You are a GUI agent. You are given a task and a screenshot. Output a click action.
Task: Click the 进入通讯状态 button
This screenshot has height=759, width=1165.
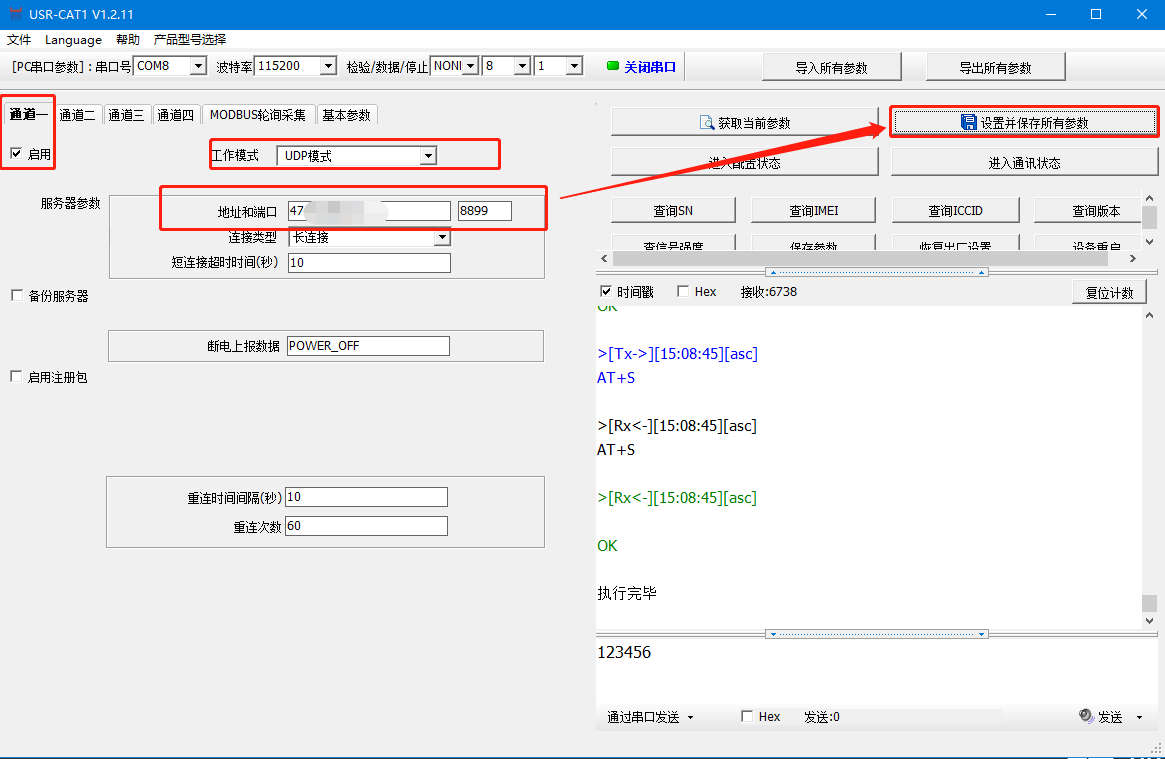[x=1025, y=163]
